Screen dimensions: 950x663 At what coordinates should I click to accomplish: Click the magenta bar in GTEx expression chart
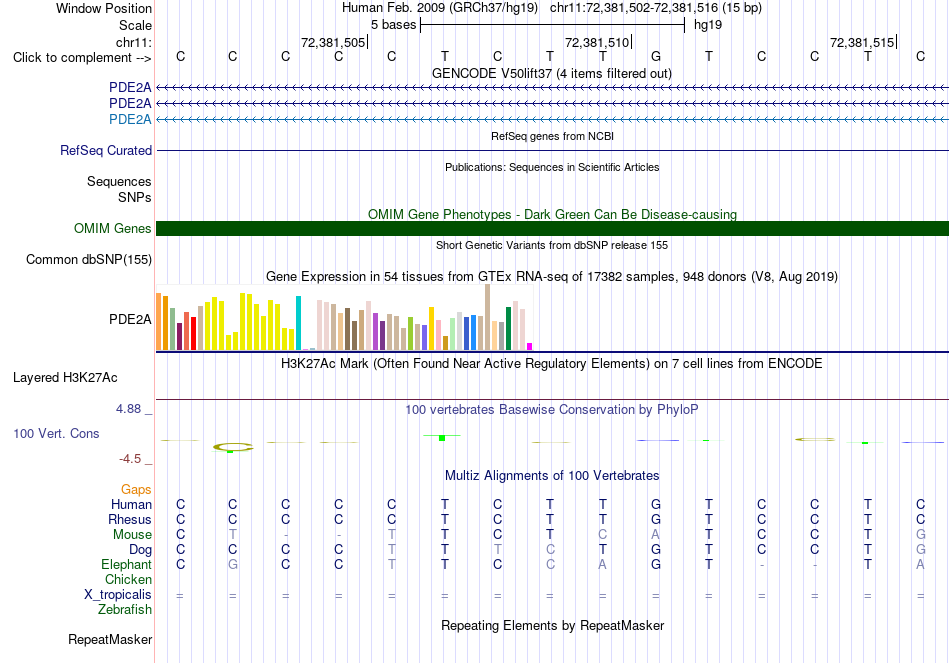tap(529, 347)
